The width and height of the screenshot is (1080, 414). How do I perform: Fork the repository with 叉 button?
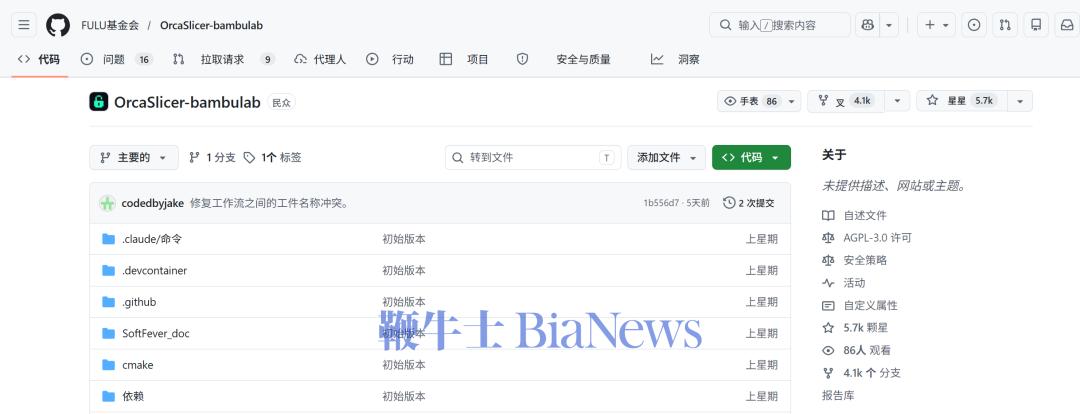pos(846,101)
